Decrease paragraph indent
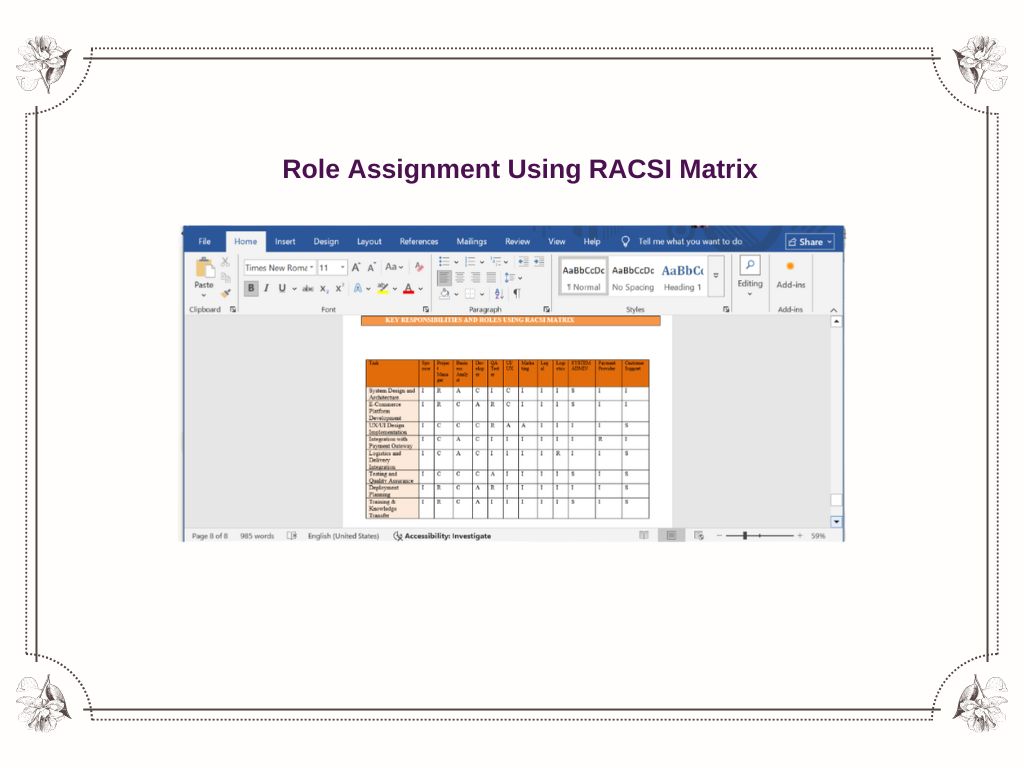 (523, 262)
